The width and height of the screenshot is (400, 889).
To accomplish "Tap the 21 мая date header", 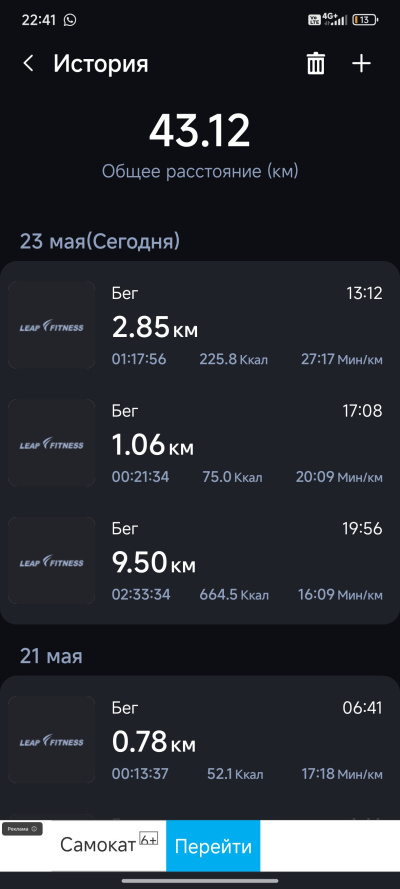I will pos(52,656).
